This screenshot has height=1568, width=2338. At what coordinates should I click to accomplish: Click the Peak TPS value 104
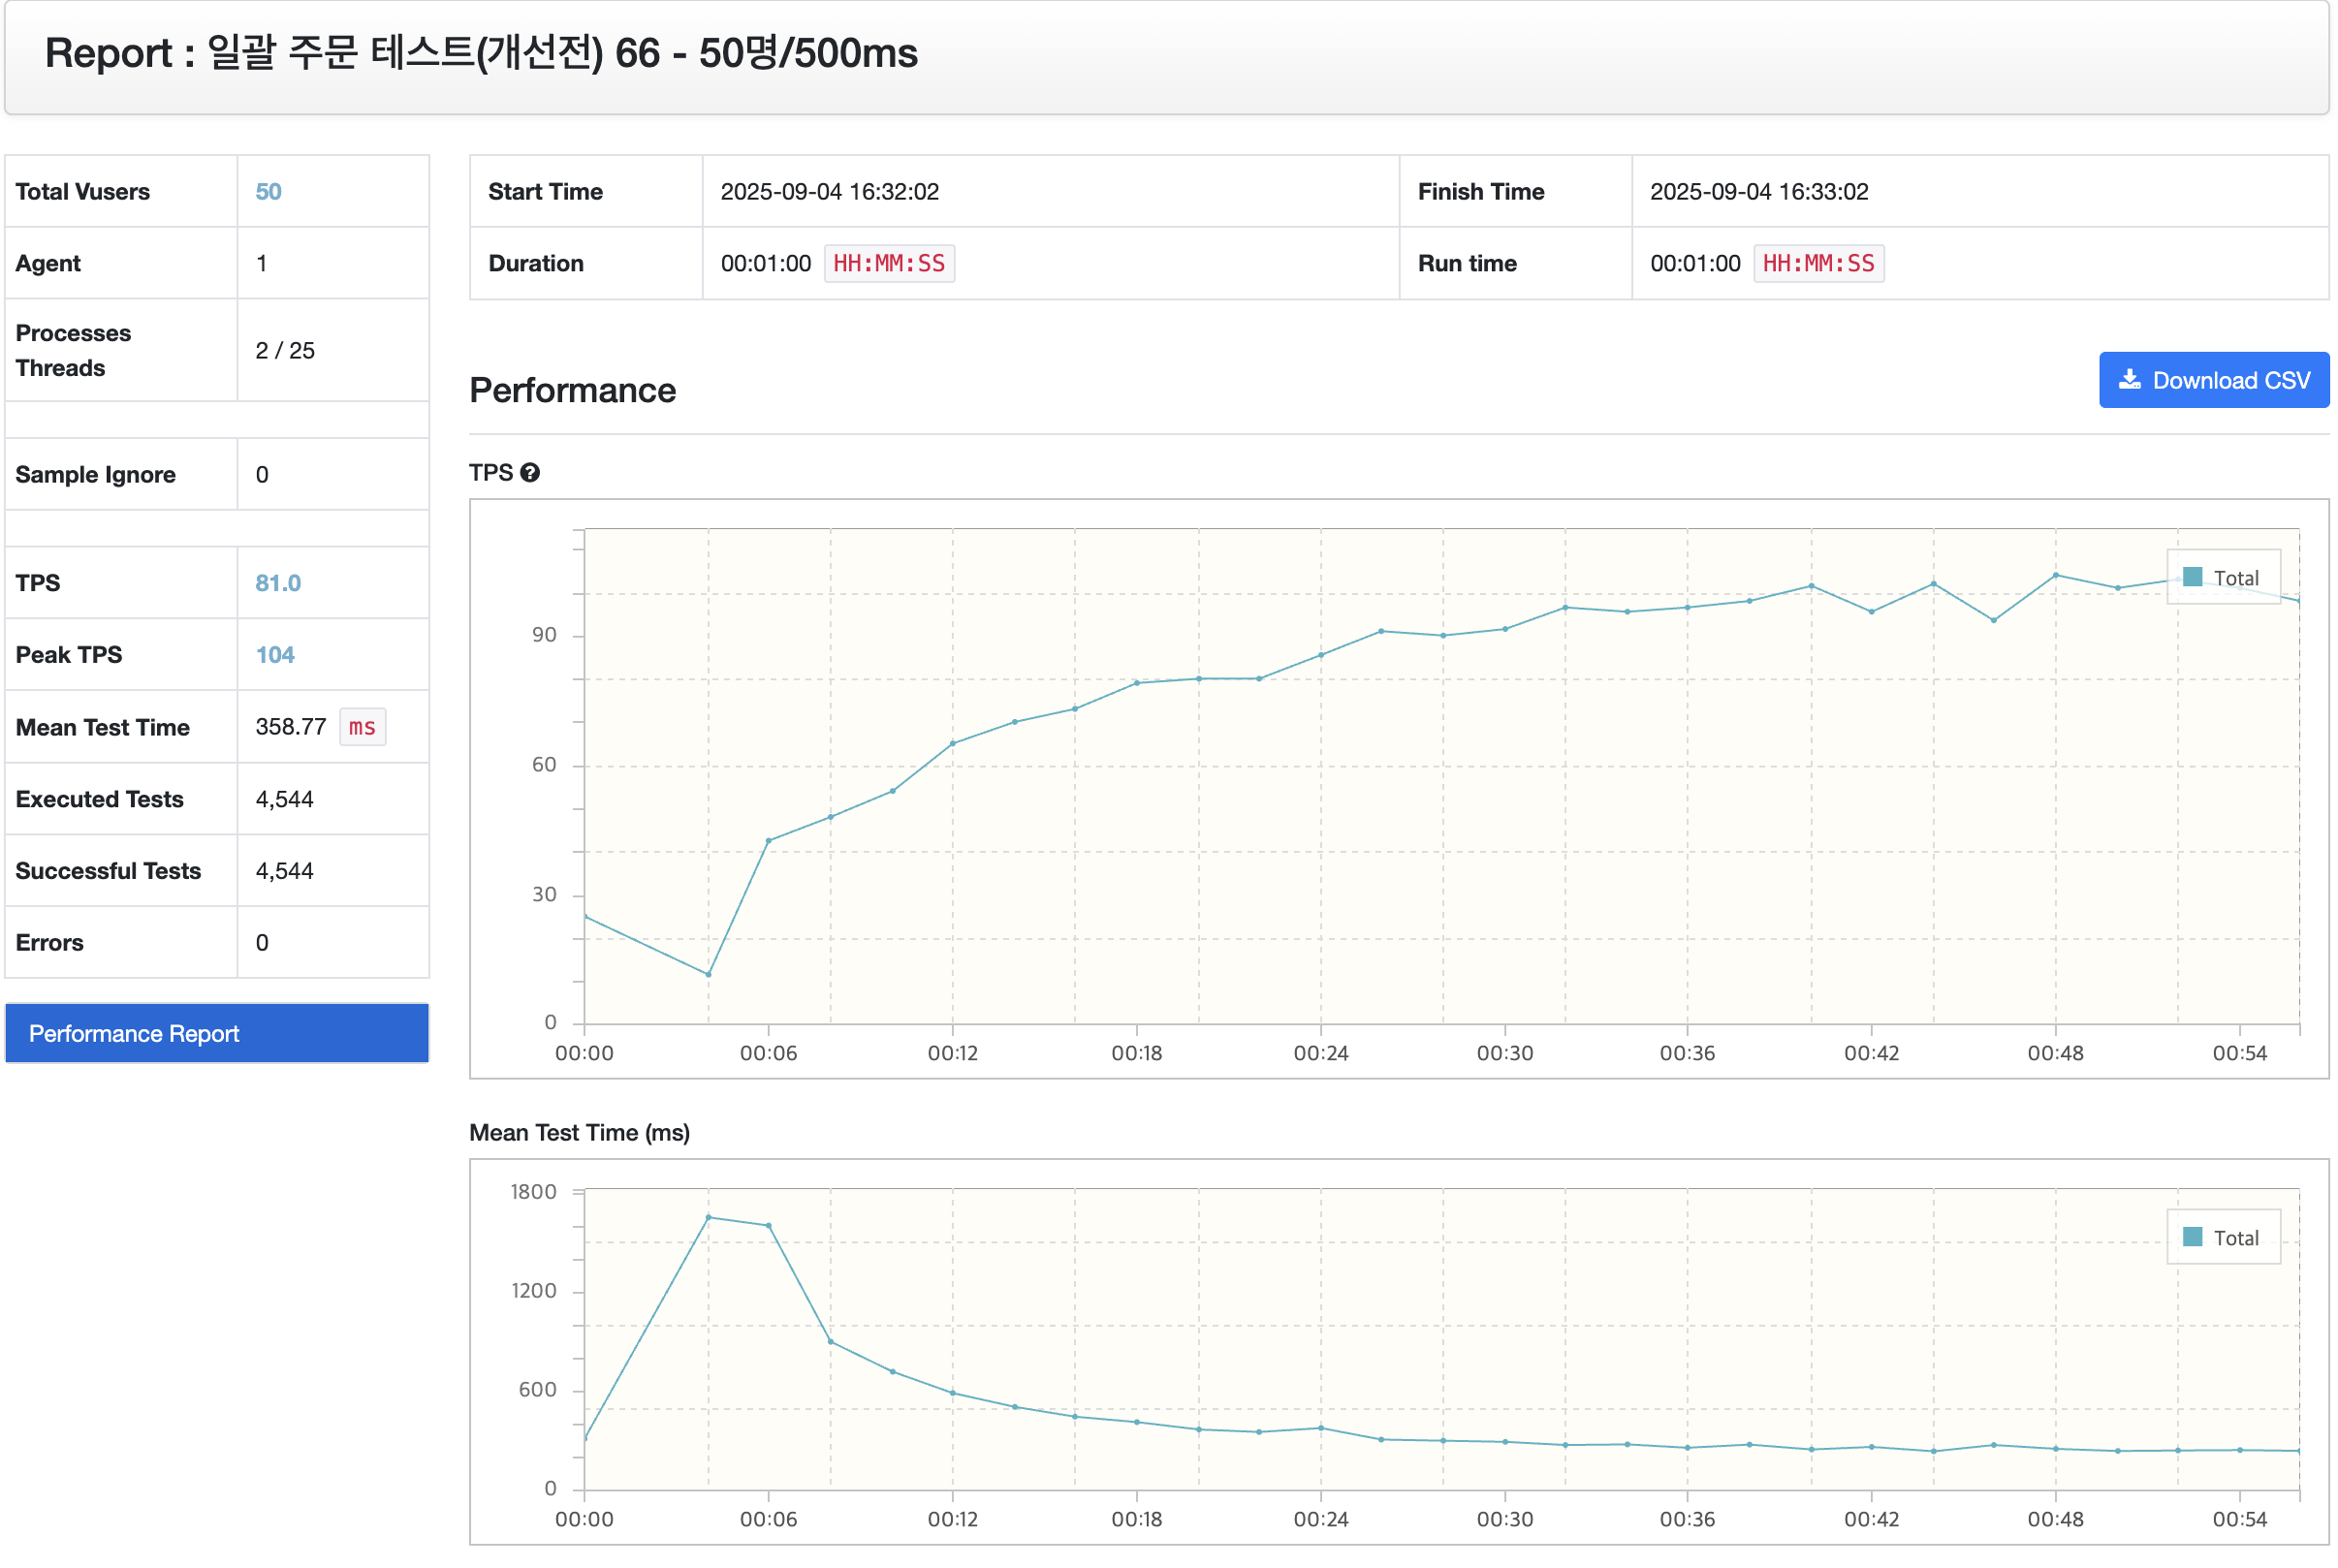pos(275,655)
